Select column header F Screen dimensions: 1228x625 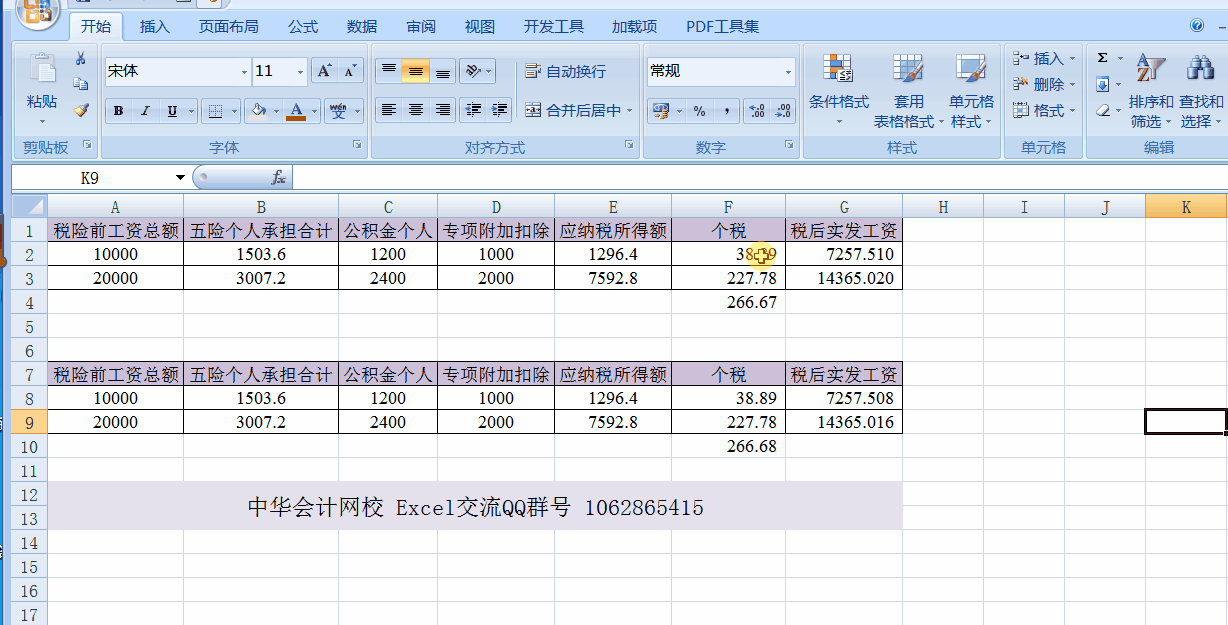(x=728, y=207)
